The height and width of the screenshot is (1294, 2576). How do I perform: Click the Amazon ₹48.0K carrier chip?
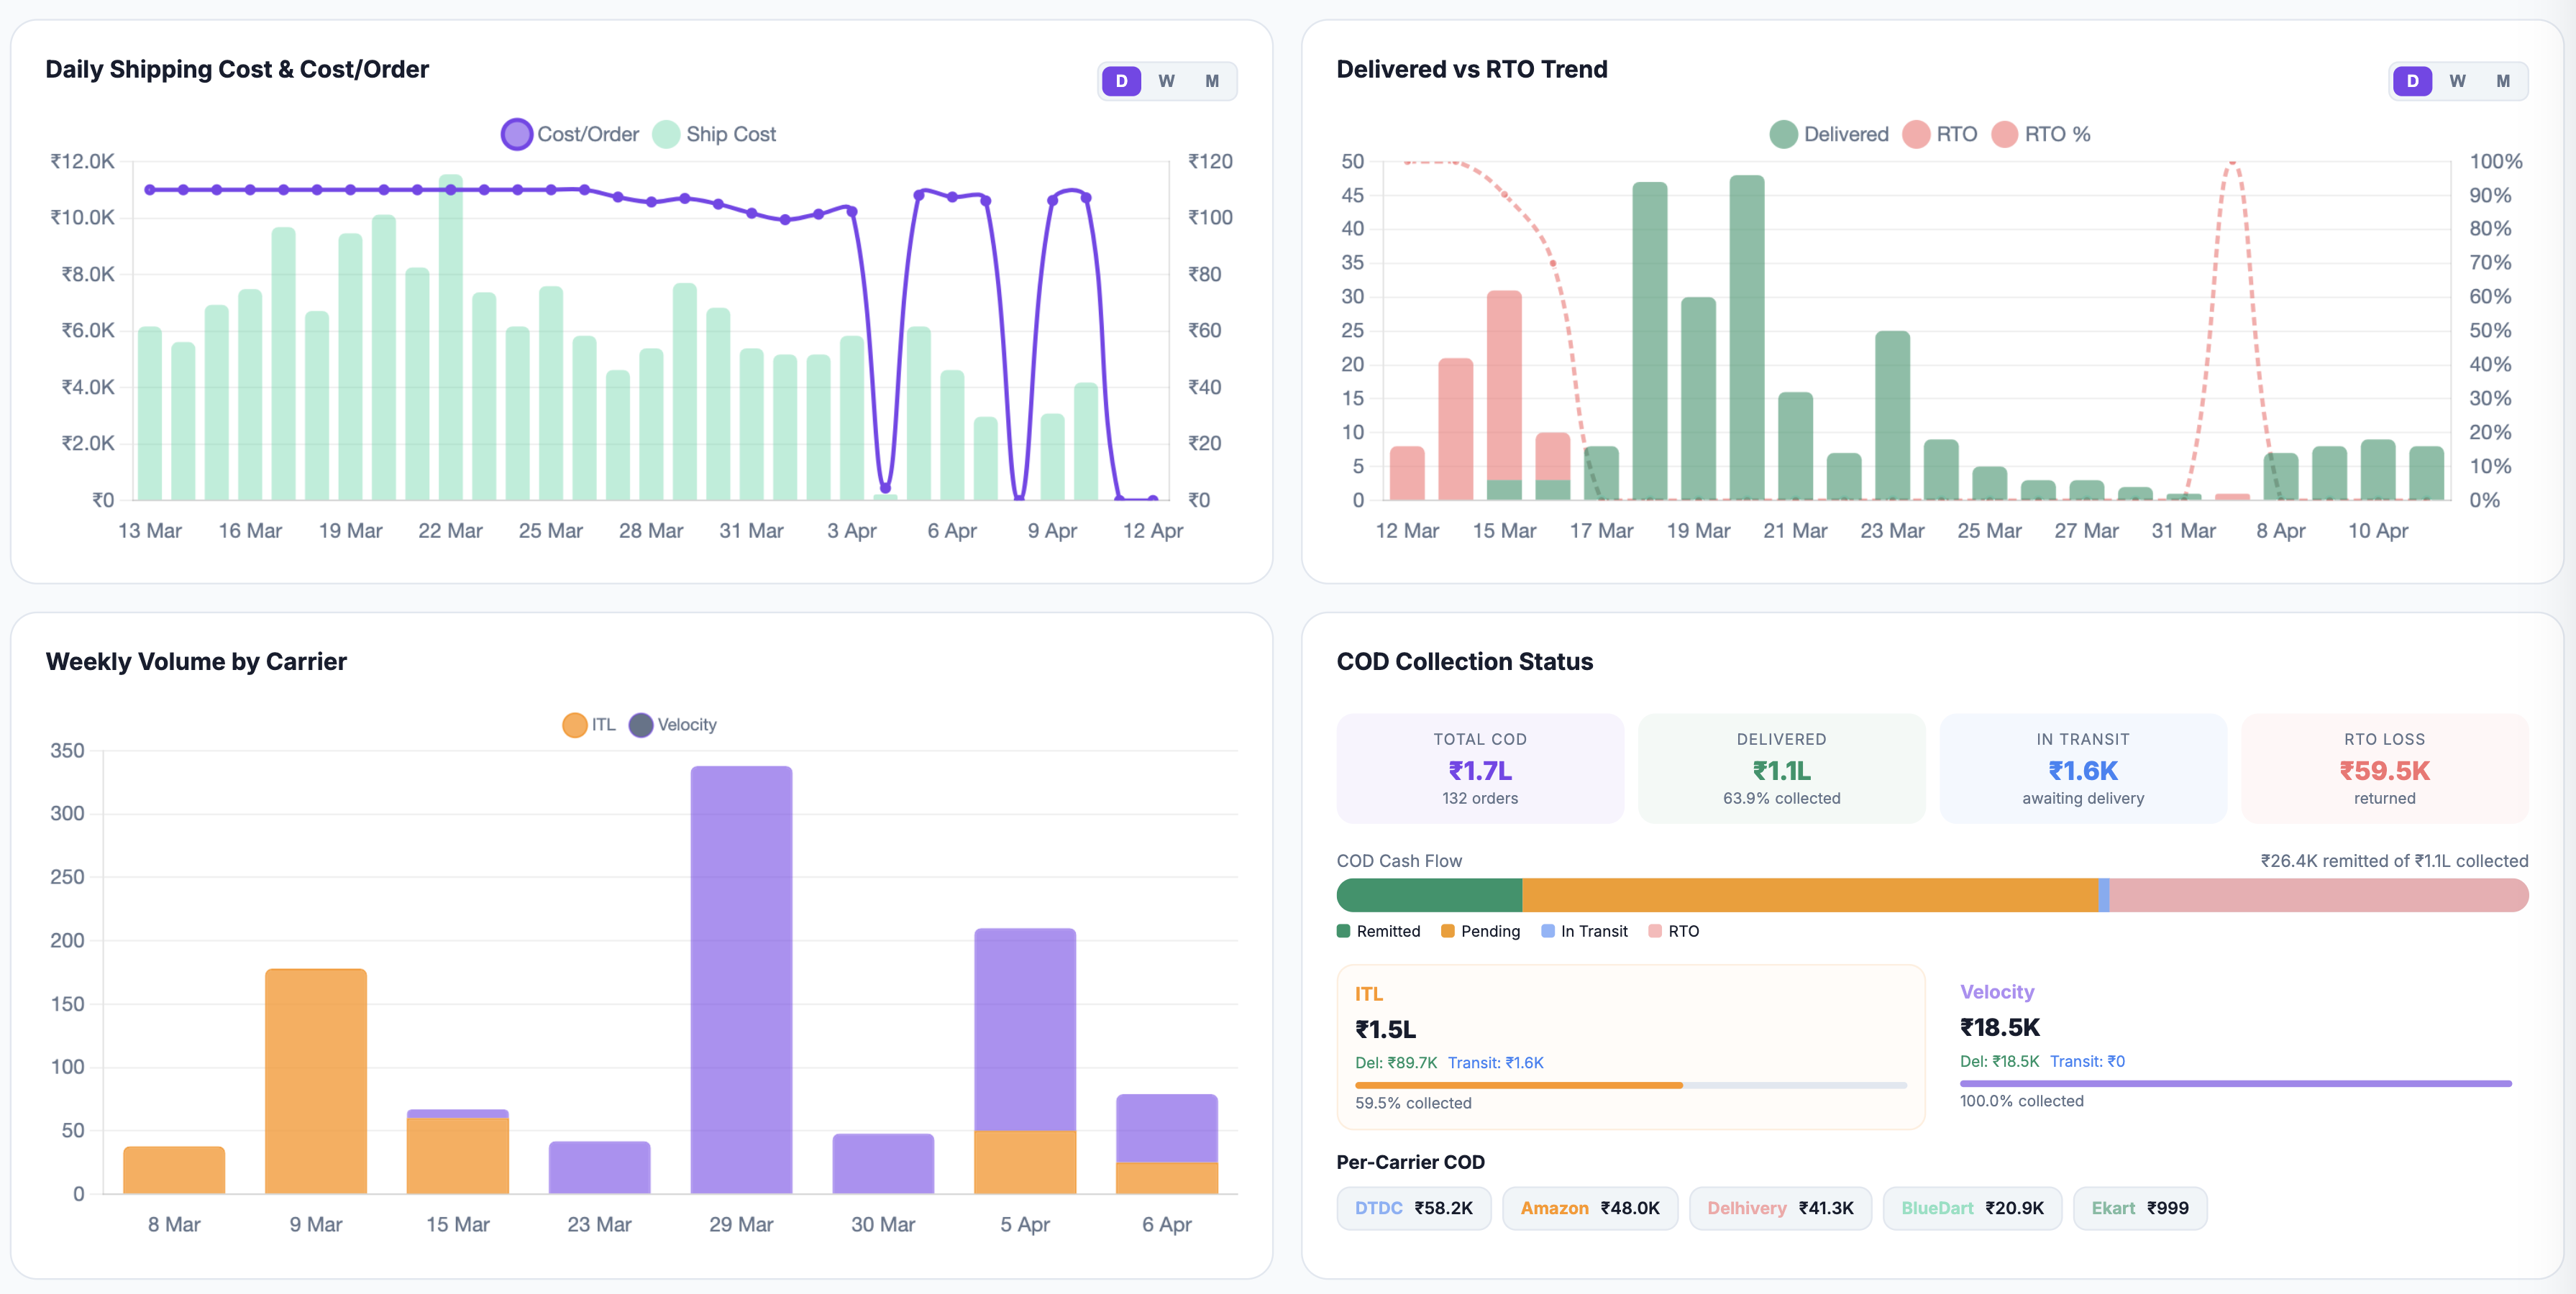coord(1590,1208)
